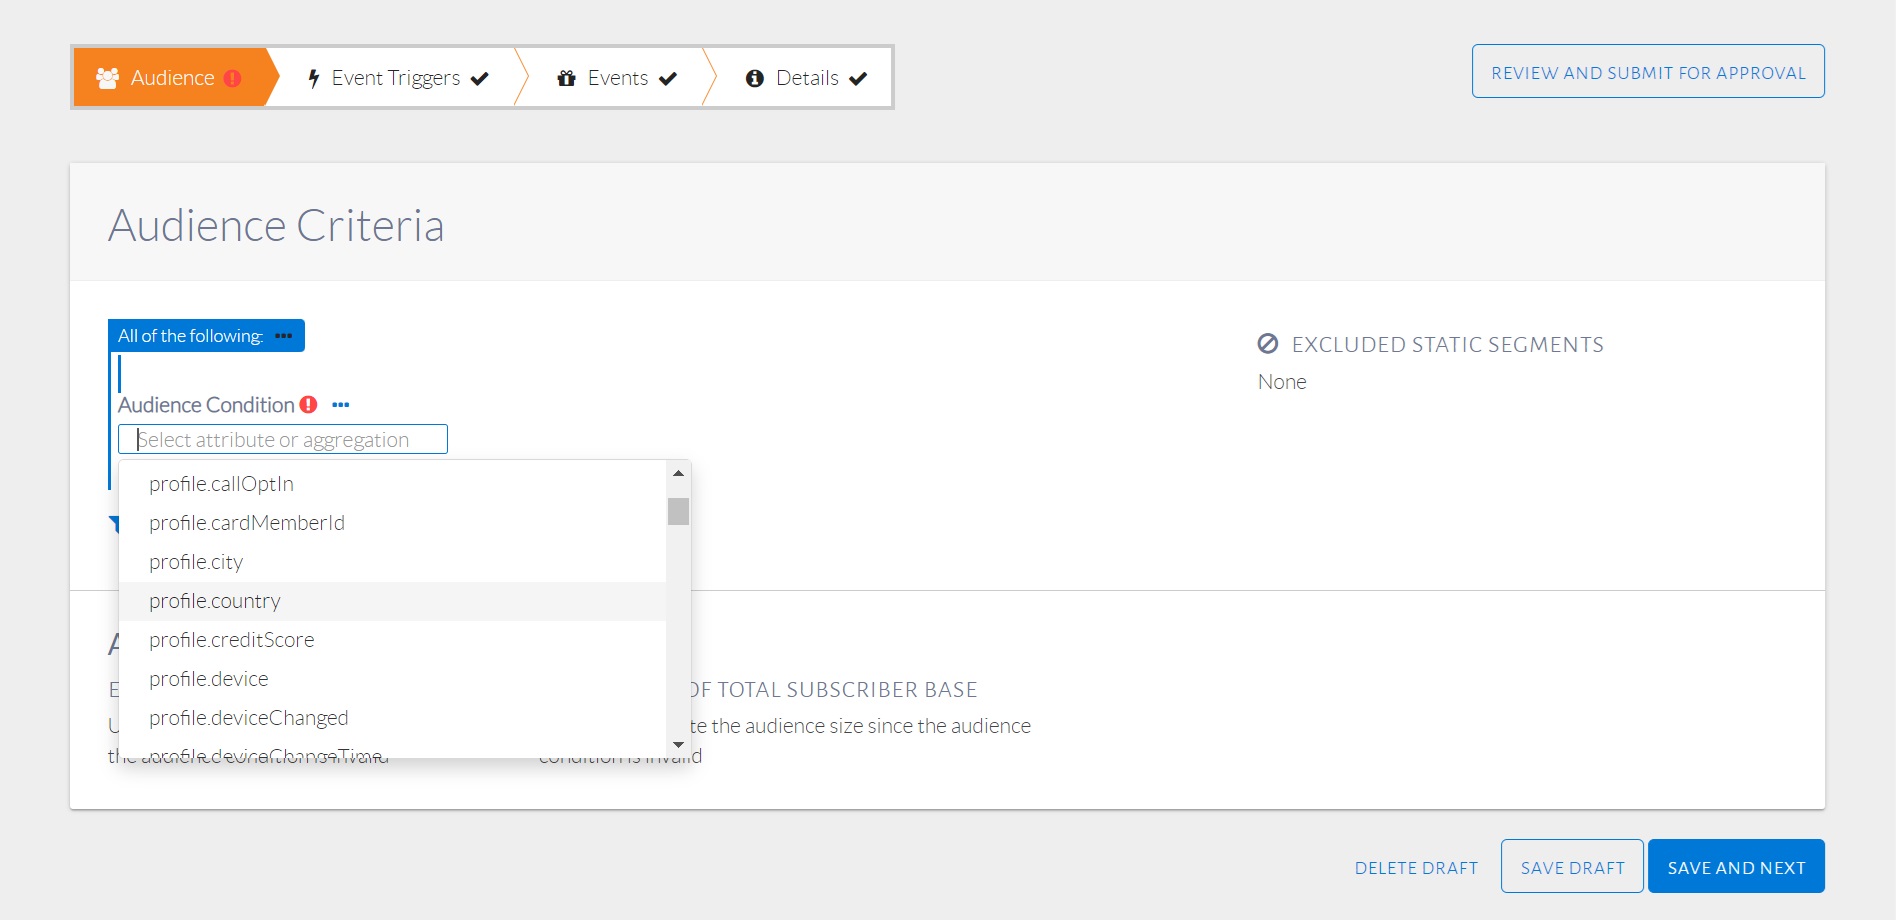Click the Audience Condition red error icon
The width and height of the screenshot is (1896, 920).
click(x=309, y=405)
